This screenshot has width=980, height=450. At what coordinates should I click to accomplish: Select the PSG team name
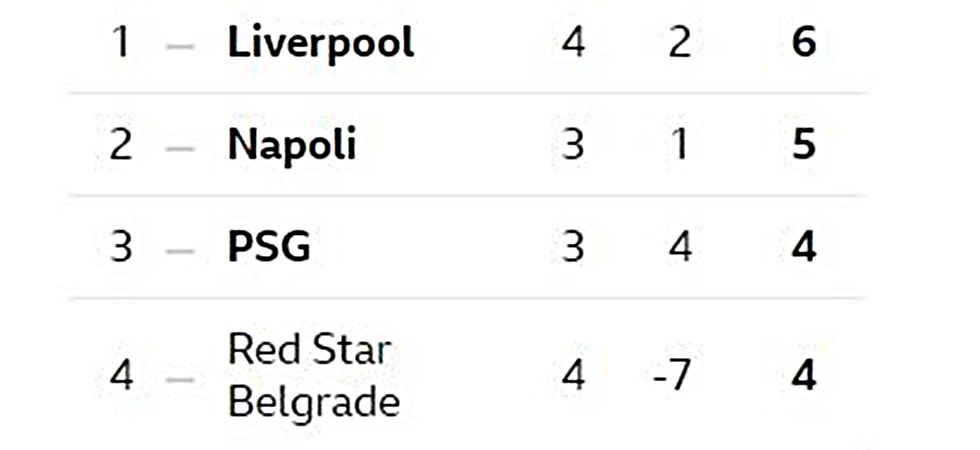coord(269,247)
